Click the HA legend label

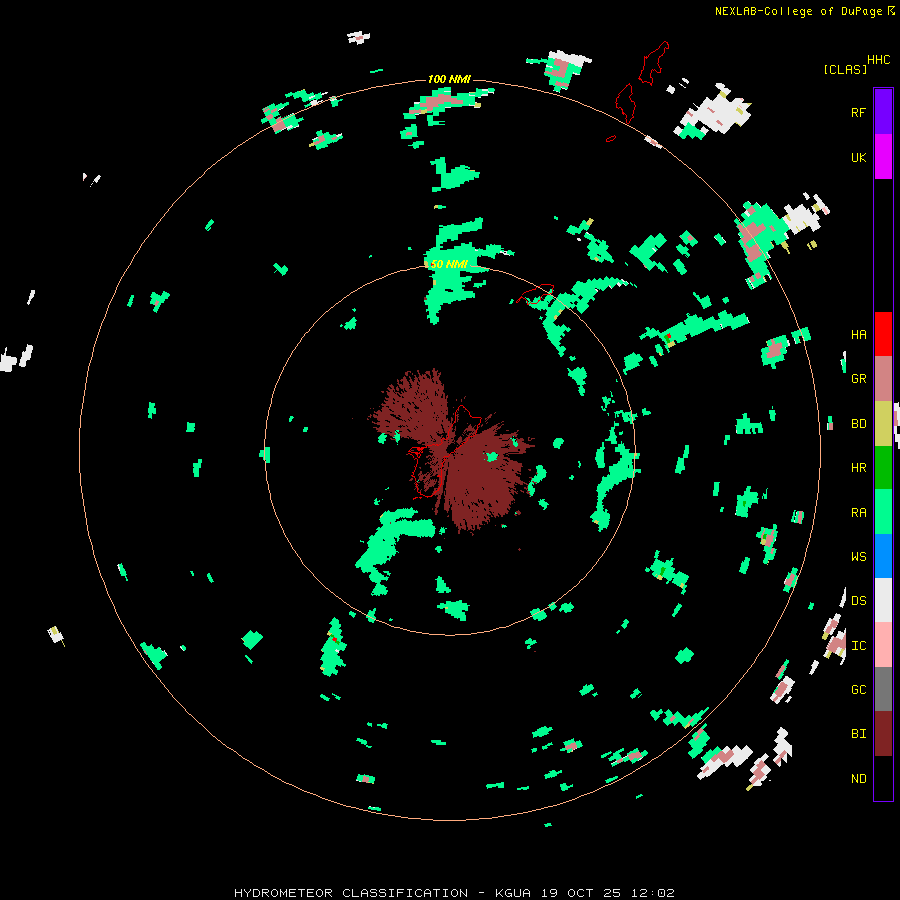[858, 334]
